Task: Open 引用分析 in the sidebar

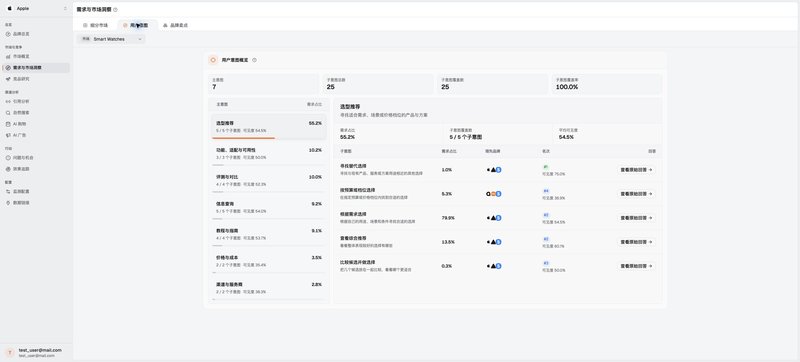Action: click(x=35, y=101)
